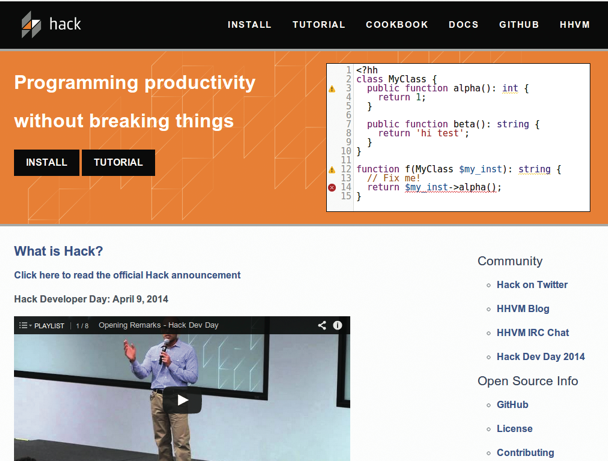Visit Hack on Twitter link
The height and width of the screenshot is (461, 608).
[x=532, y=285]
